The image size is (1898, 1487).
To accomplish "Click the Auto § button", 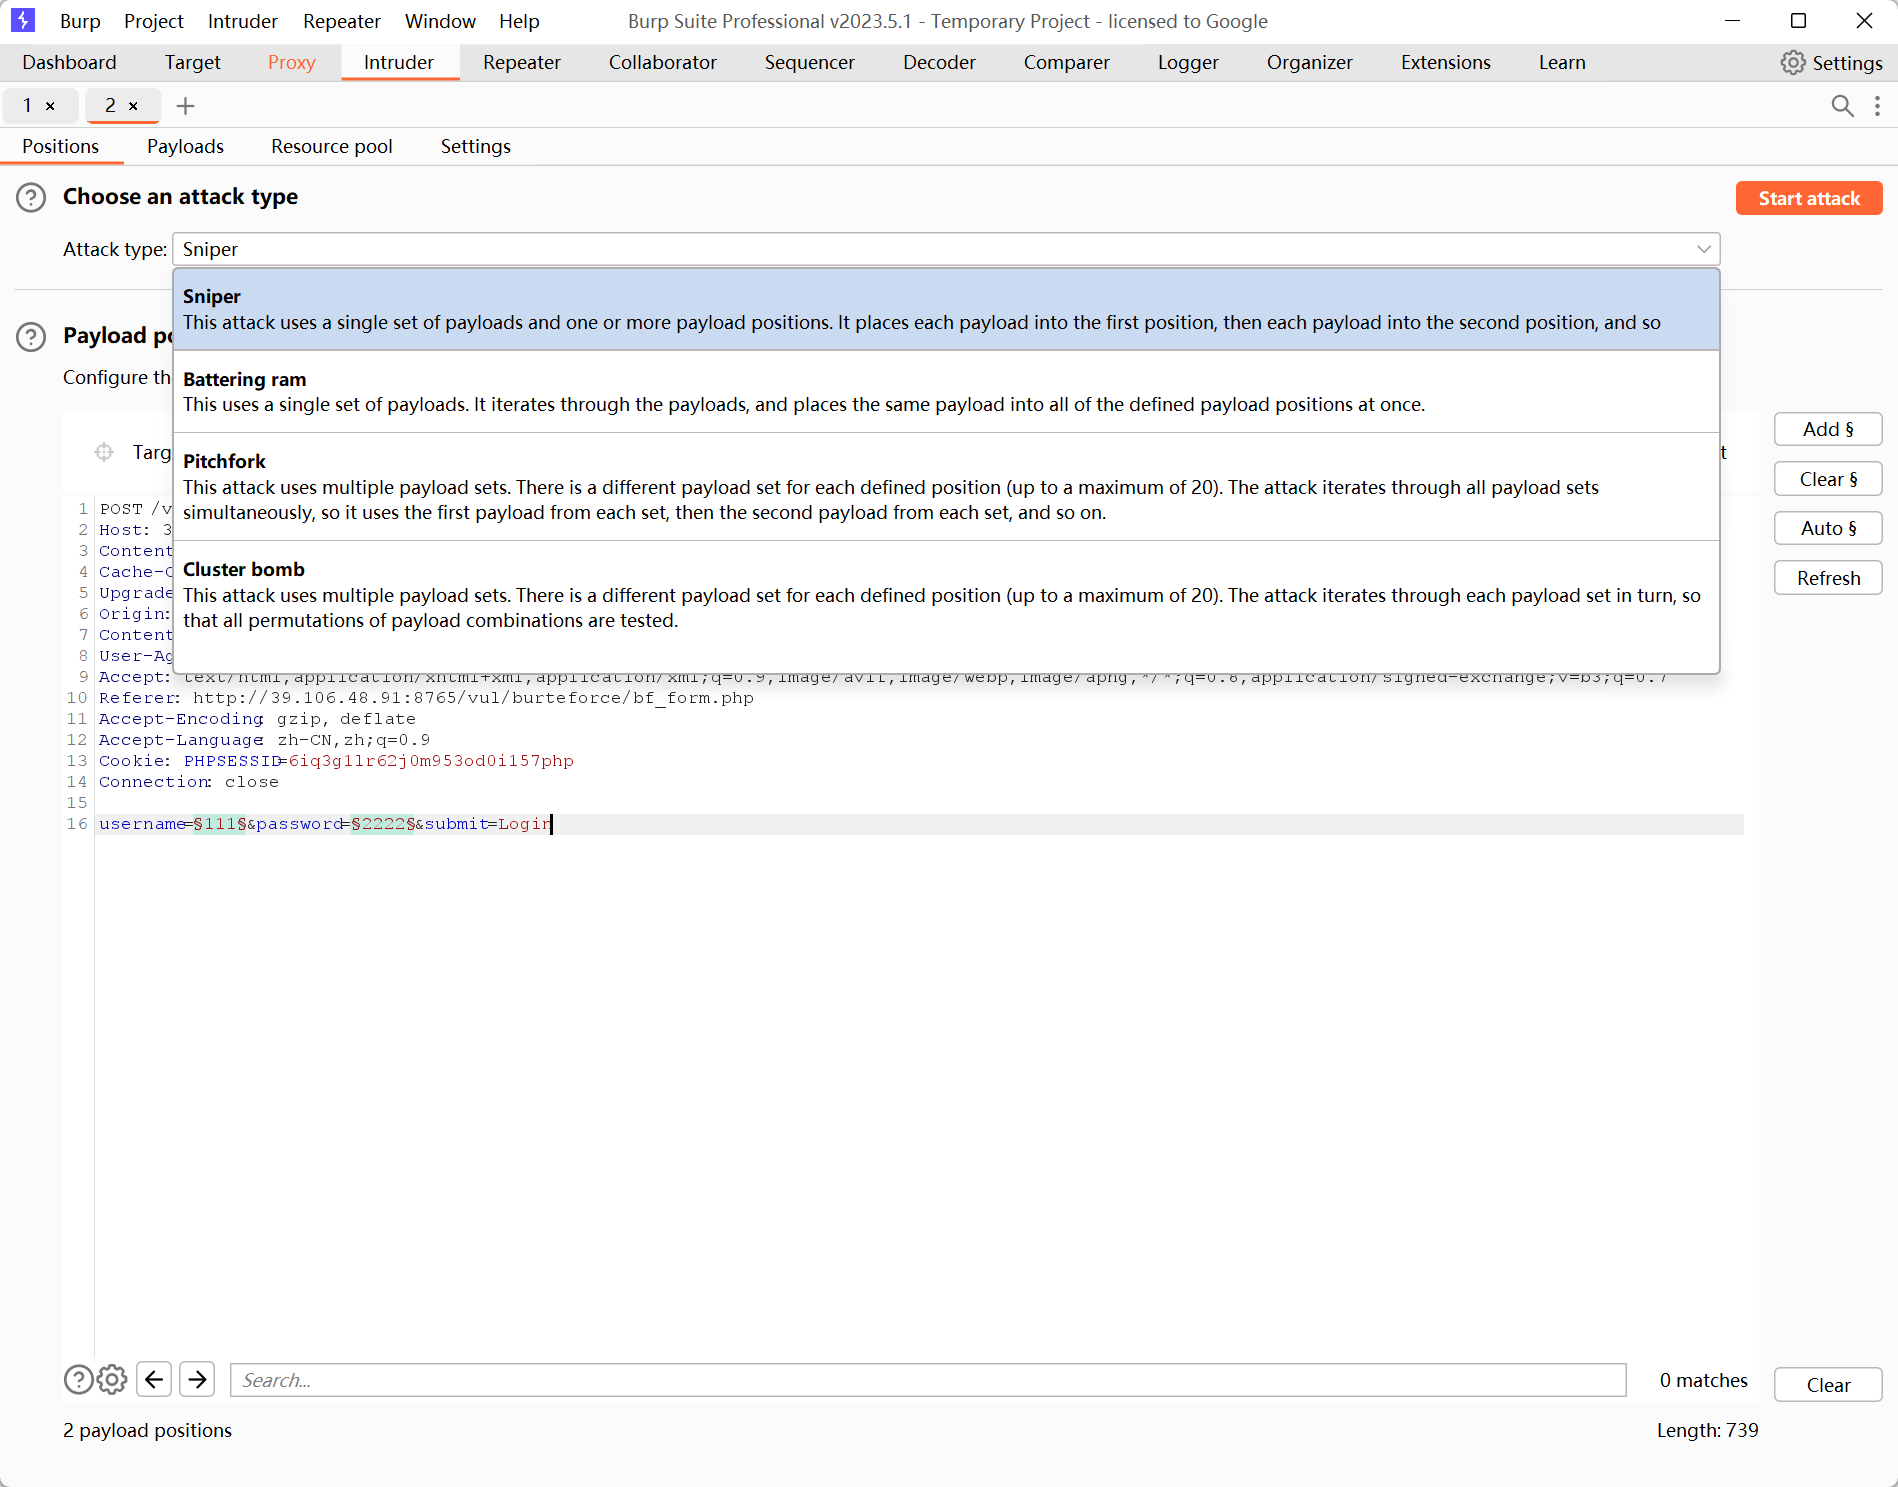I will tap(1828, 528).
